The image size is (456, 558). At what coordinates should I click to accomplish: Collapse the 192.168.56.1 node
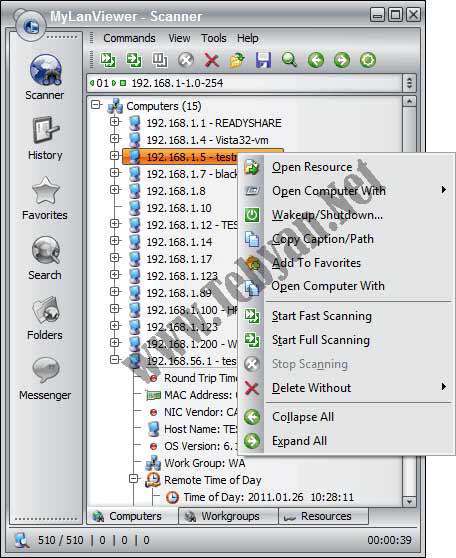(x=114, y=360)
